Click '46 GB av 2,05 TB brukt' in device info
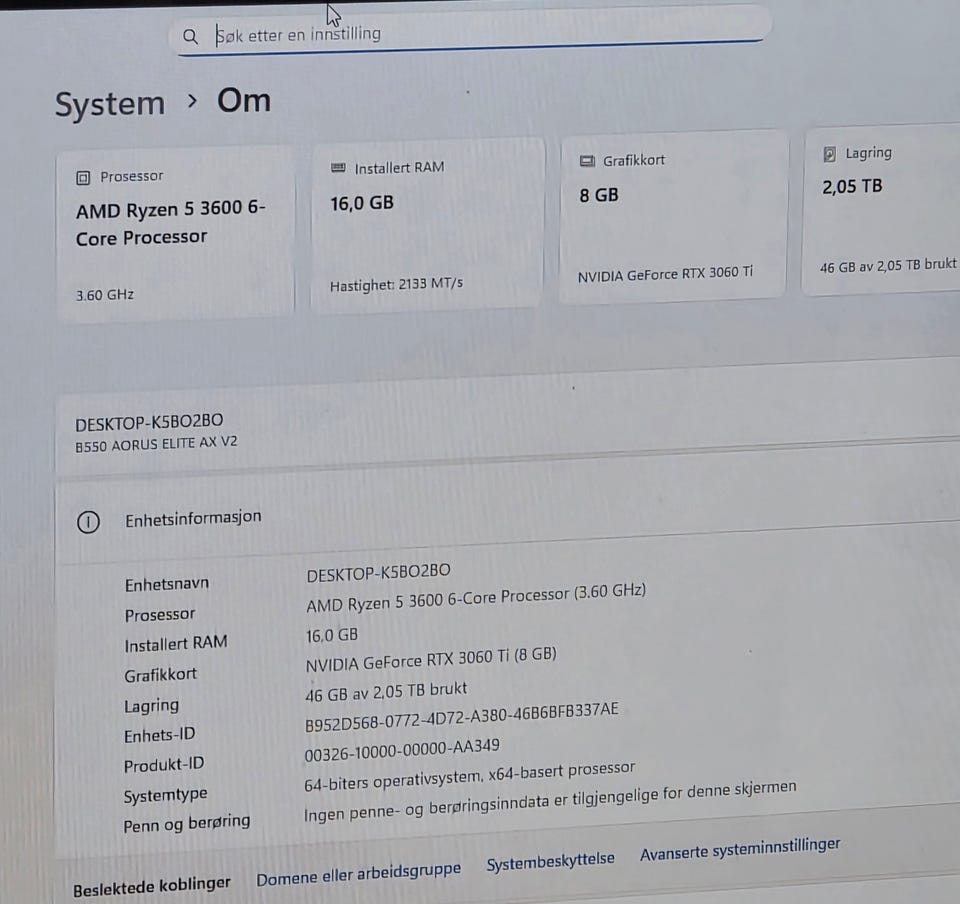This screenshot has height=904, width=960. tap(386, 692)
